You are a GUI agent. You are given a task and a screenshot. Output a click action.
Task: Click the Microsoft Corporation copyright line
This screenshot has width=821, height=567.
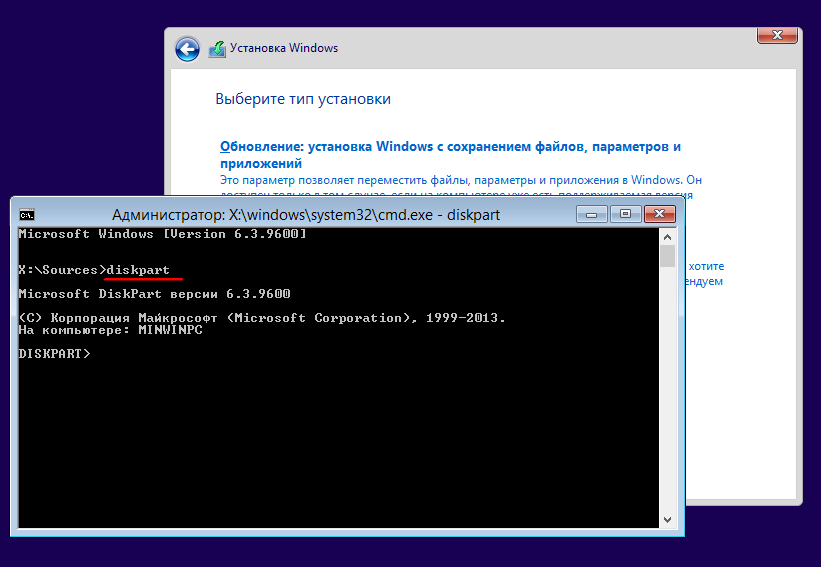pyautogui.click(x=262, y=318)
